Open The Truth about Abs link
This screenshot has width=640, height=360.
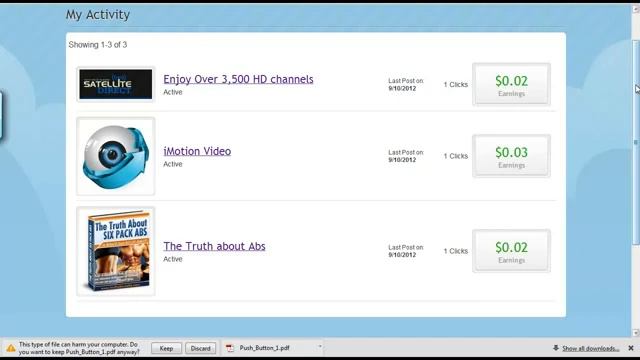tap(214, 246)
